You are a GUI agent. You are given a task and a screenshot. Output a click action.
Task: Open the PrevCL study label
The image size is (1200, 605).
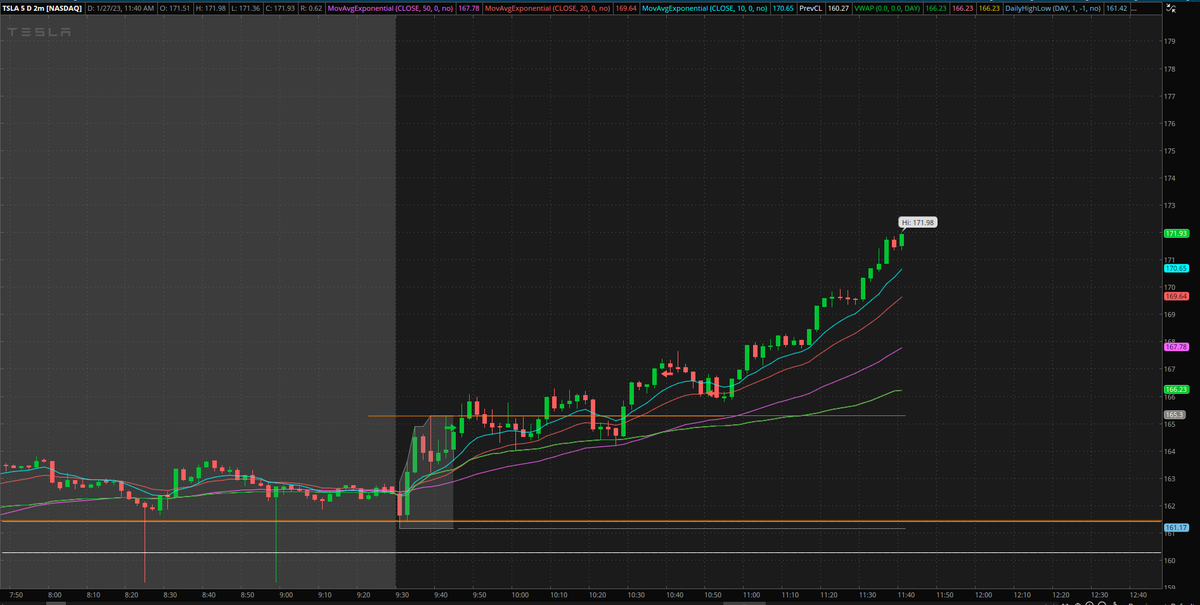pos(811,8)
